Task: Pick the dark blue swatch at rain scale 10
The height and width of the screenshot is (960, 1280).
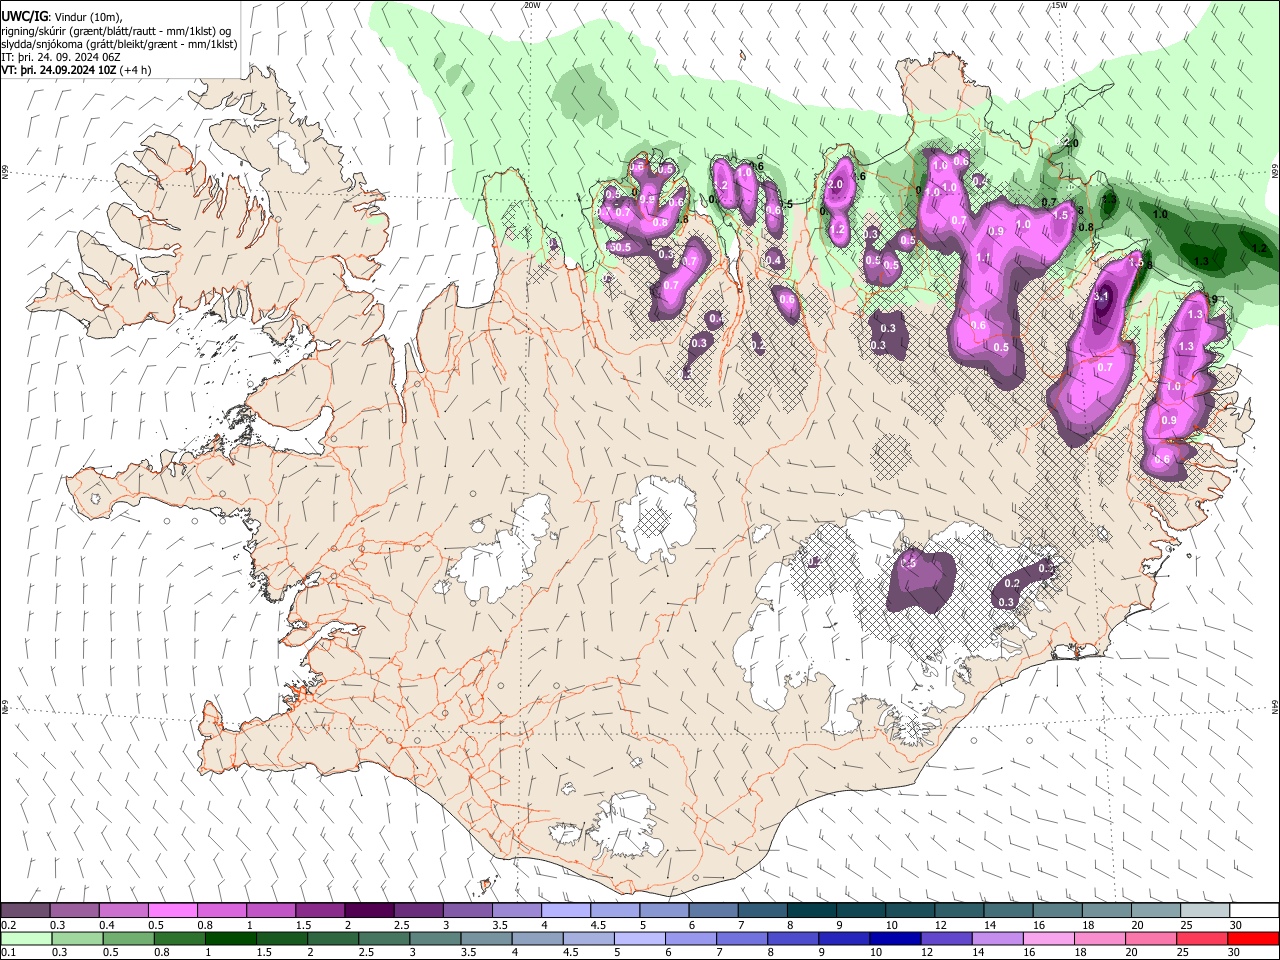Action: (x=895, y=939)
